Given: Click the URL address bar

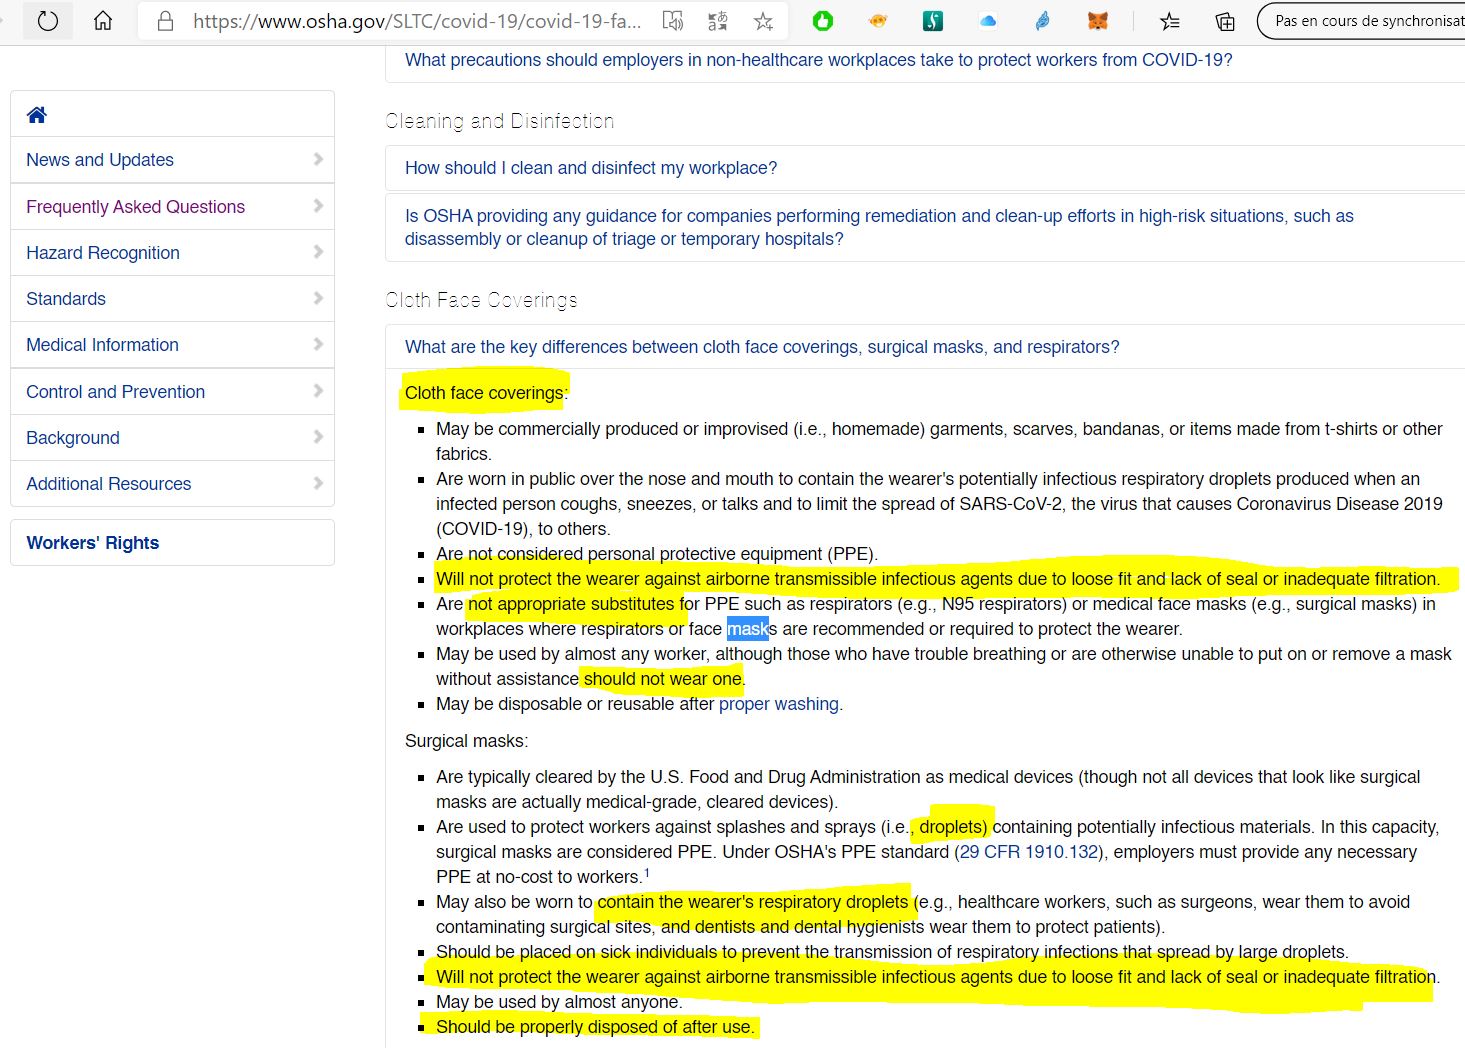Looking at the screenshot, I should pos(417,21).
